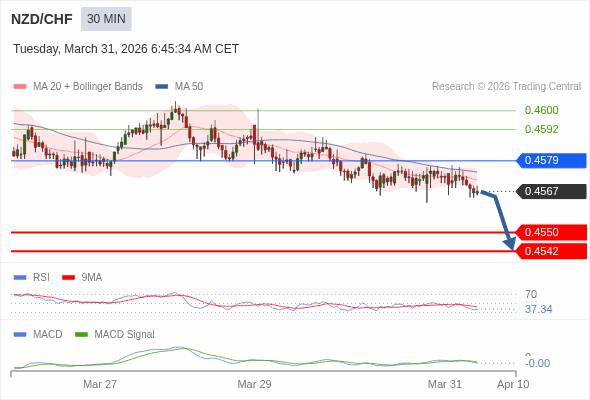
Task: Click the MACD legend color swatch
Action: tap(20, 335)
